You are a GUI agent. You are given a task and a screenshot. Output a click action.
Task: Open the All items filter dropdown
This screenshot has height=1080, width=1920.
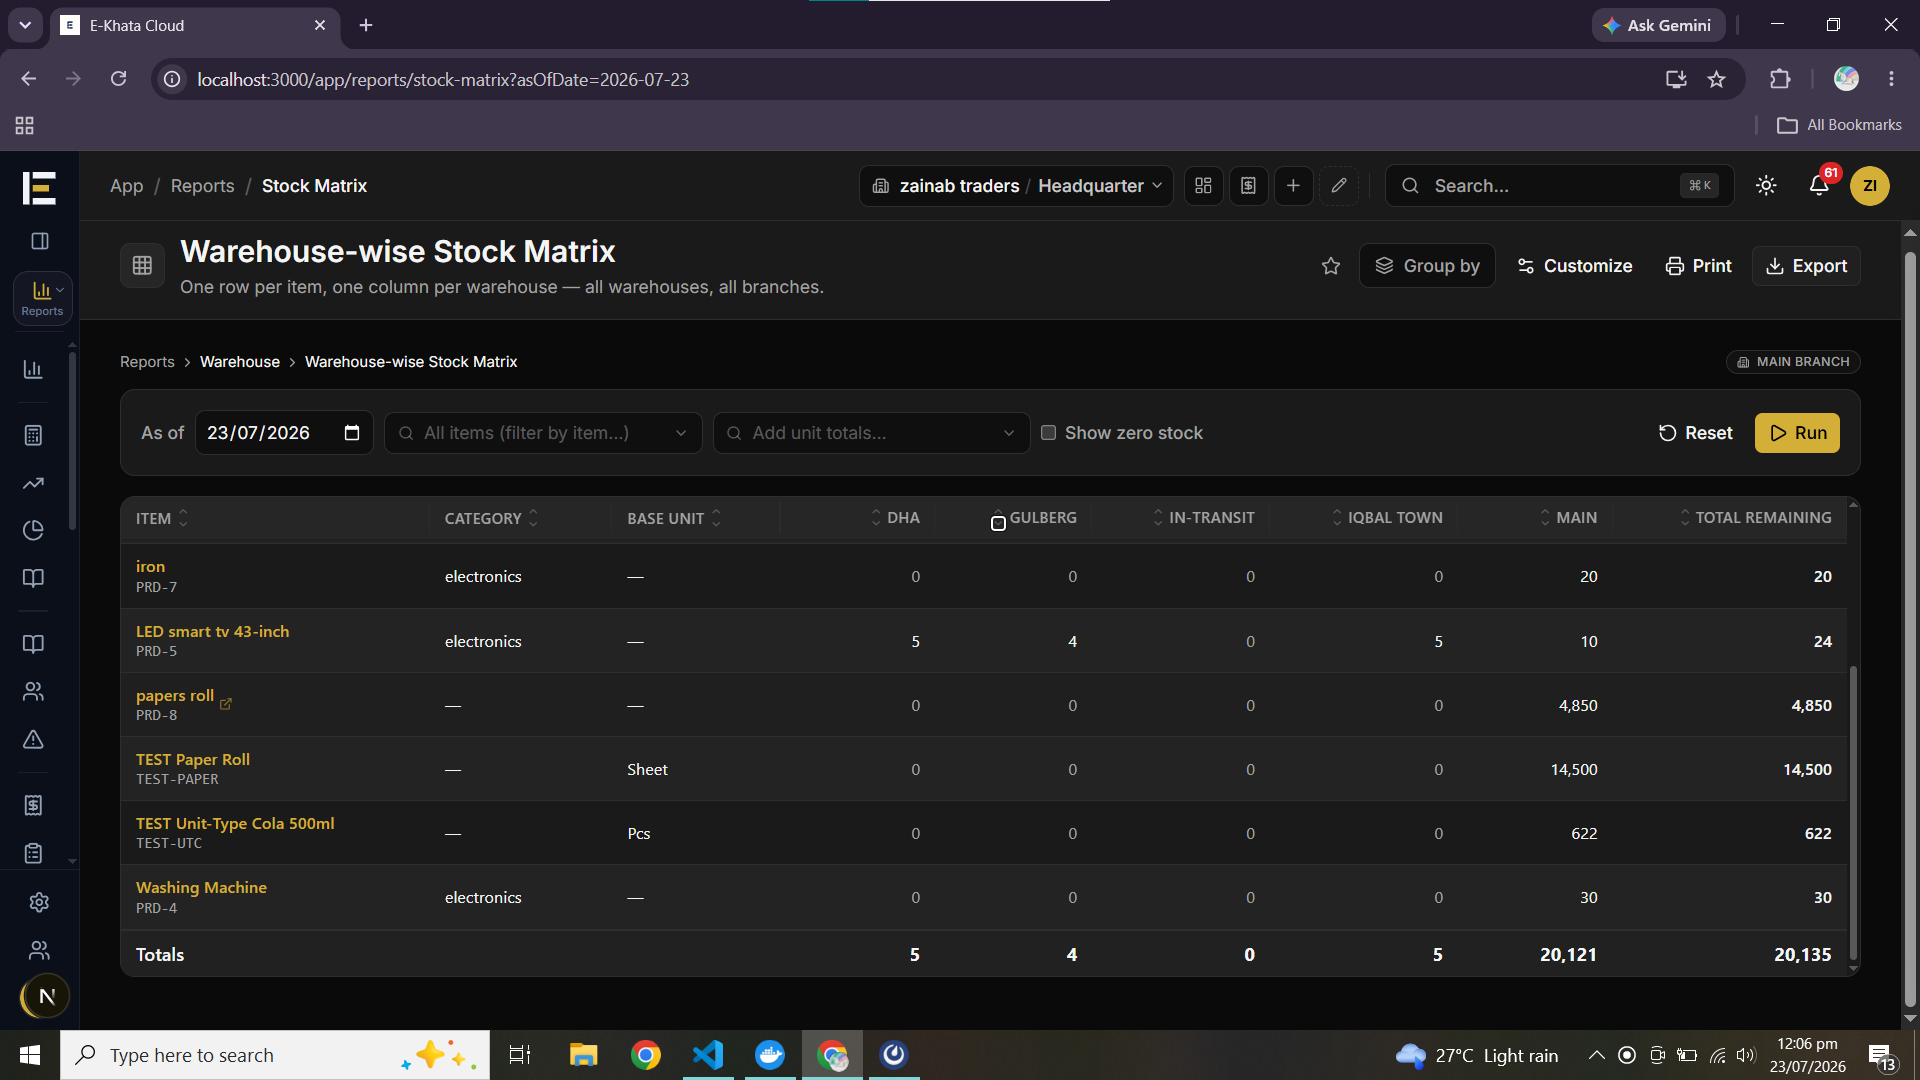tap(543, 433)
